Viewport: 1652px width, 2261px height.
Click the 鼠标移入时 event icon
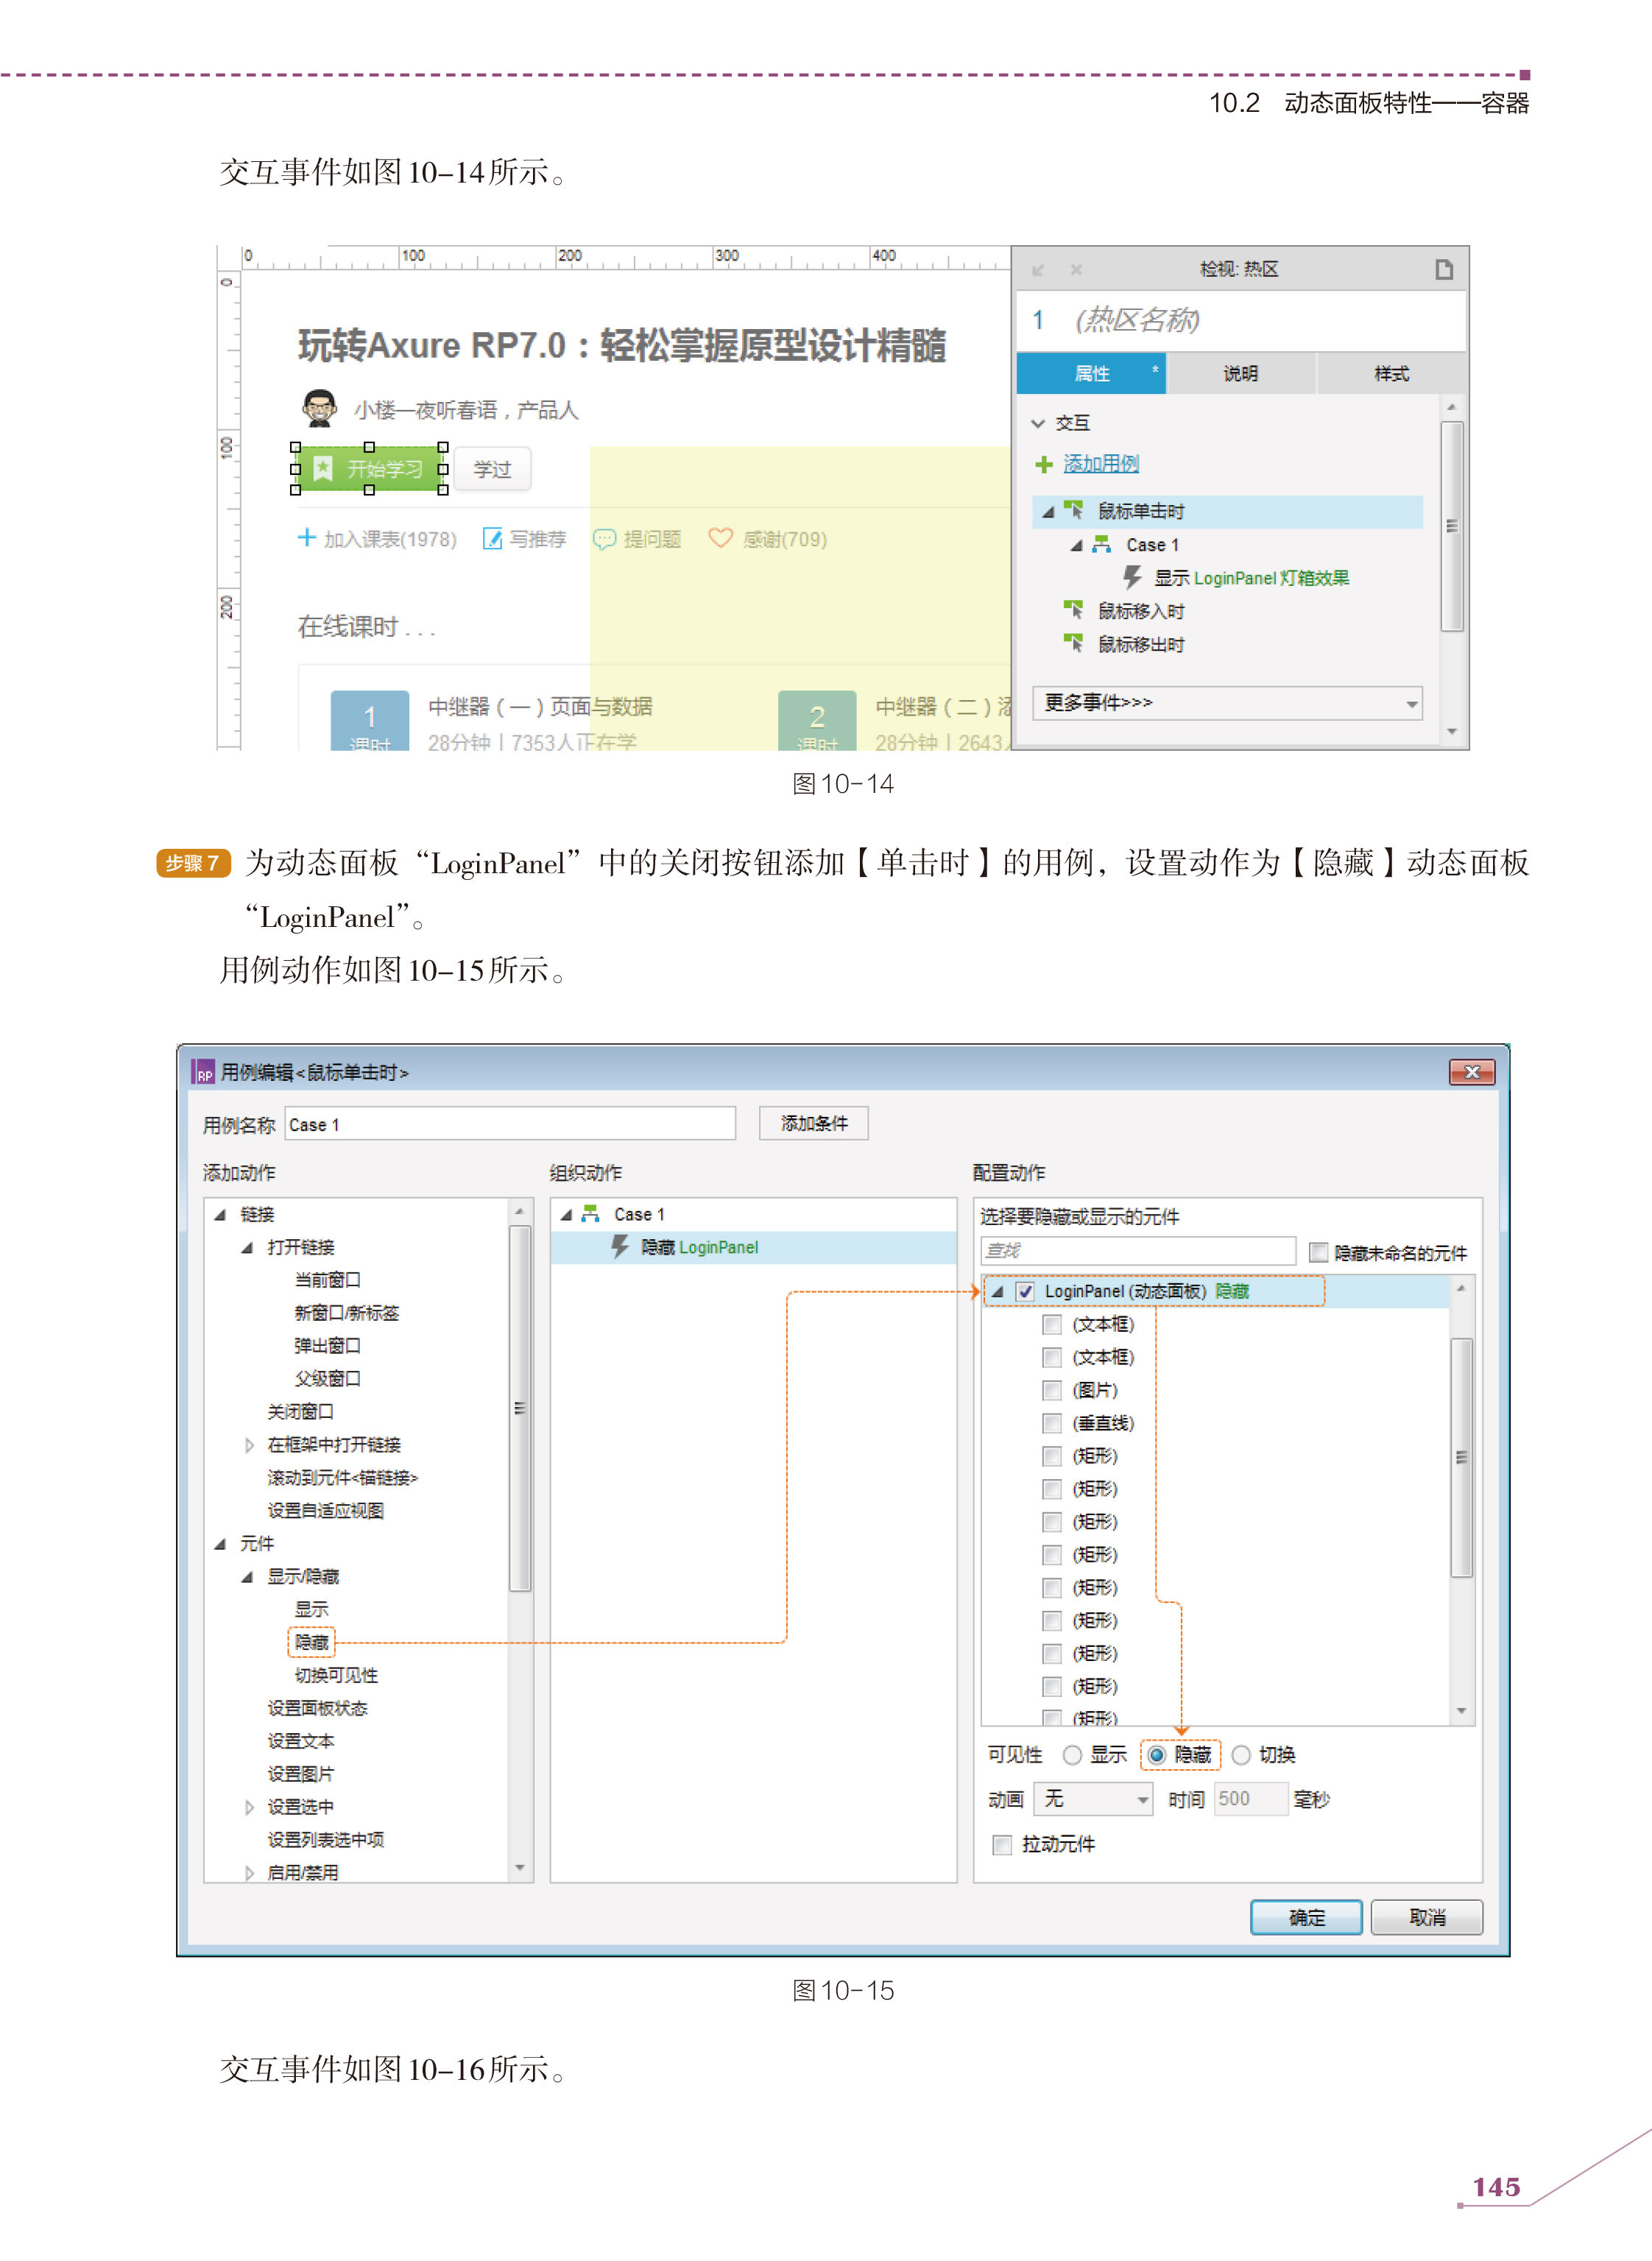1074,610
